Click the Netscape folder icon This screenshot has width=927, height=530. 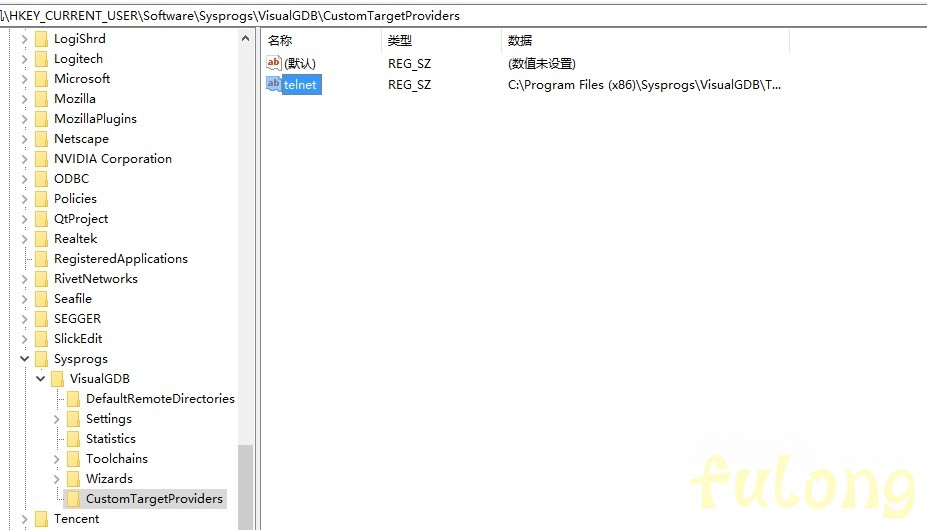click(x=41, y=139)
